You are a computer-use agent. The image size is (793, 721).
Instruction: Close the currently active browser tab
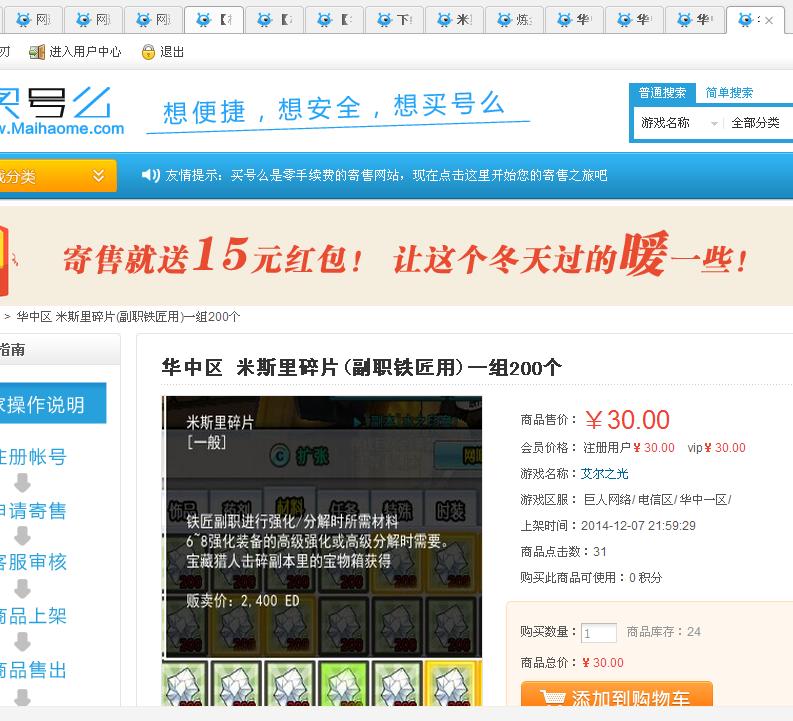point(769,21)
